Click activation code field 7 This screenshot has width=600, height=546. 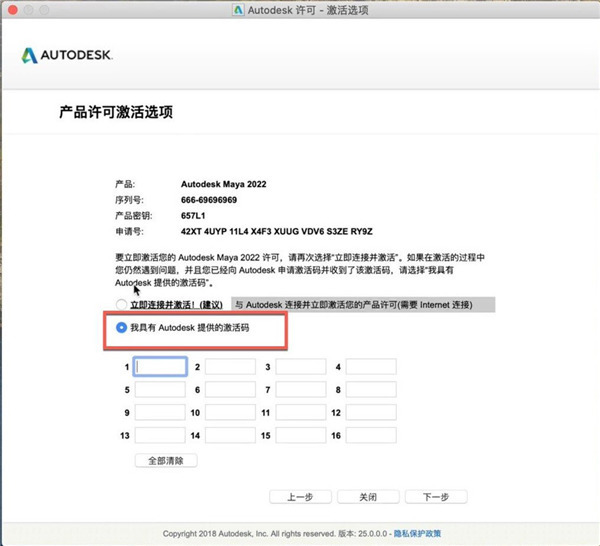point(301,390)
